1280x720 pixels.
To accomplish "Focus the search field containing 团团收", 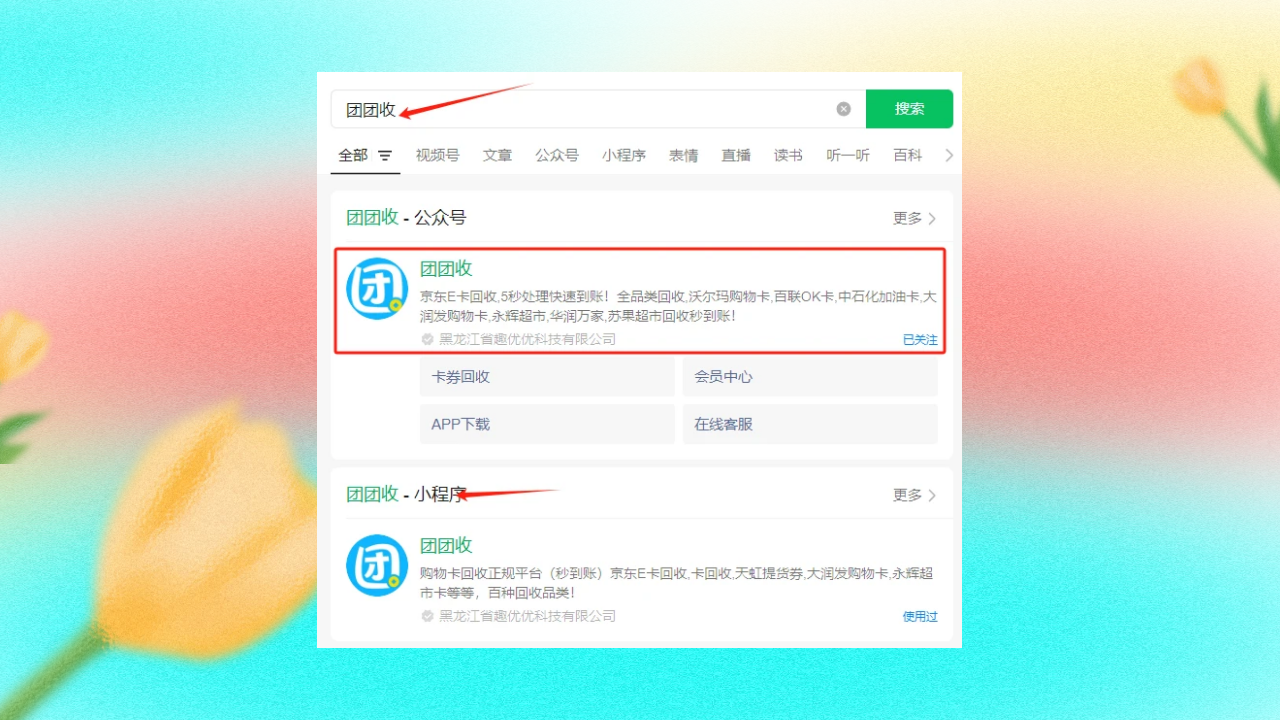I will point(598,109).
